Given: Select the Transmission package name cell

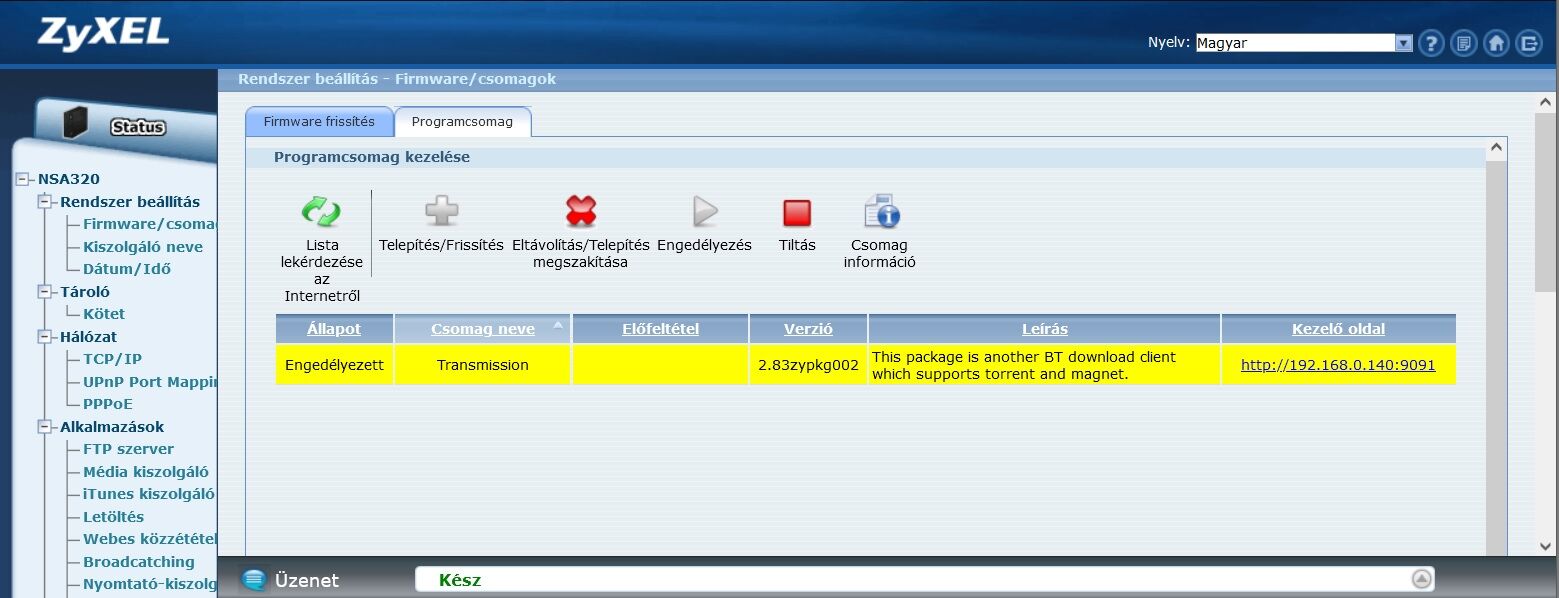Looking at the screenshot, I should click(483, 365).
